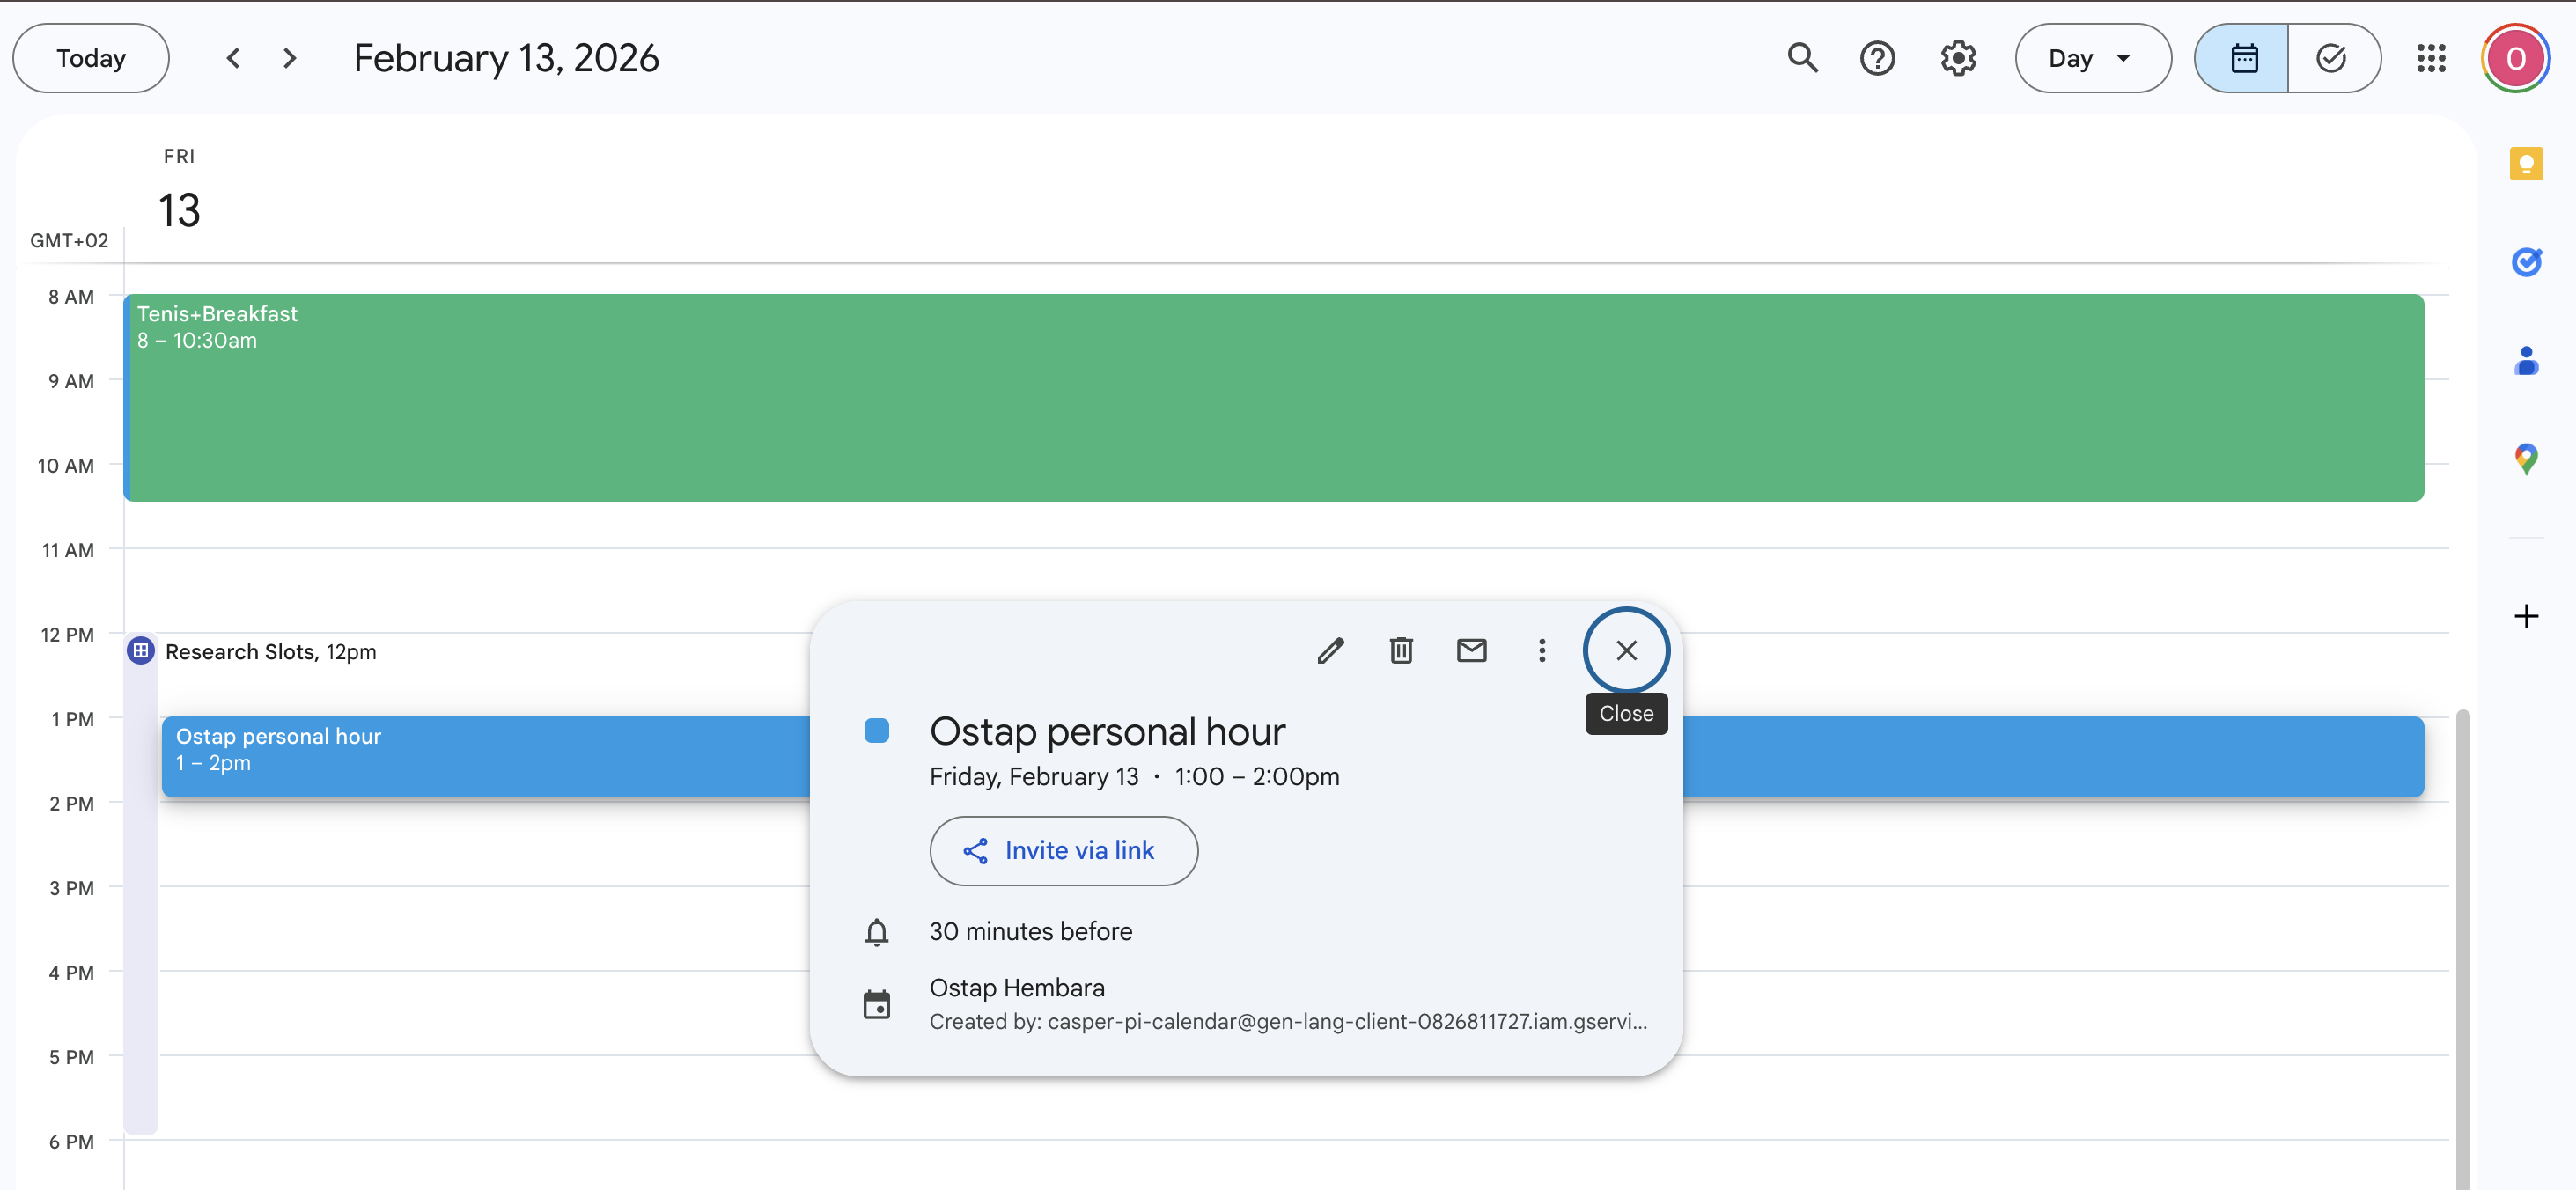Email event details via envelope icon

(1471, 651)
